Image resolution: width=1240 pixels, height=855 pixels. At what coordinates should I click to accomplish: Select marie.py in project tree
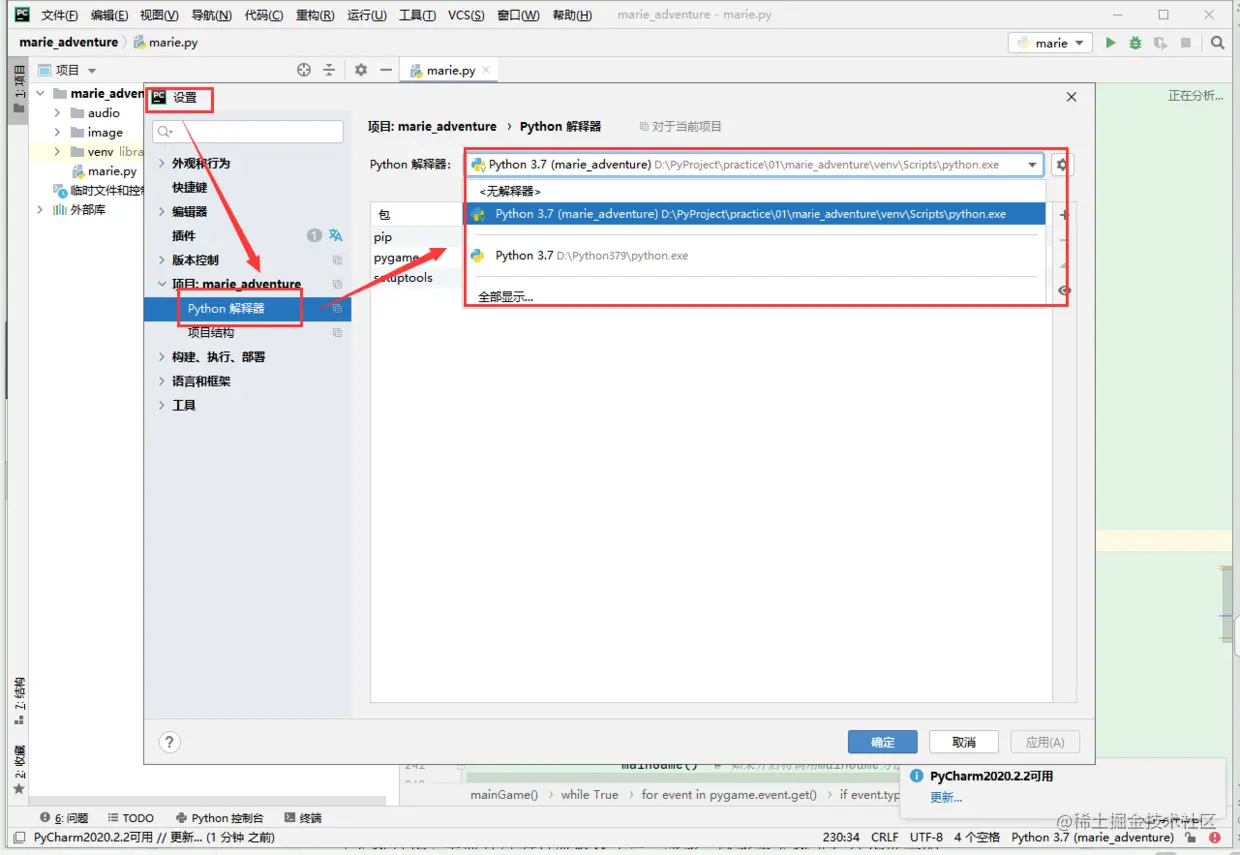[112, 172]
